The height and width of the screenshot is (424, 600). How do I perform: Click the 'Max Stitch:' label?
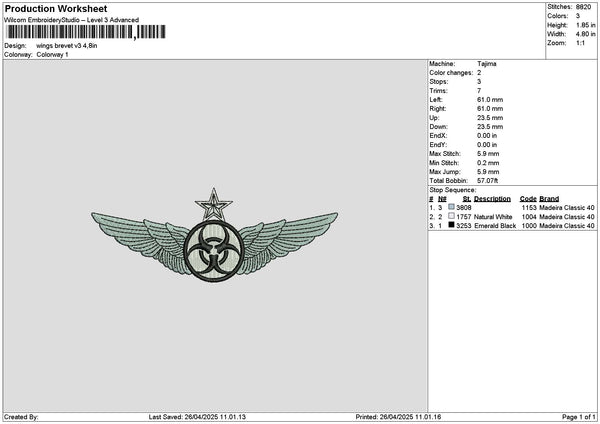point(445,154)
